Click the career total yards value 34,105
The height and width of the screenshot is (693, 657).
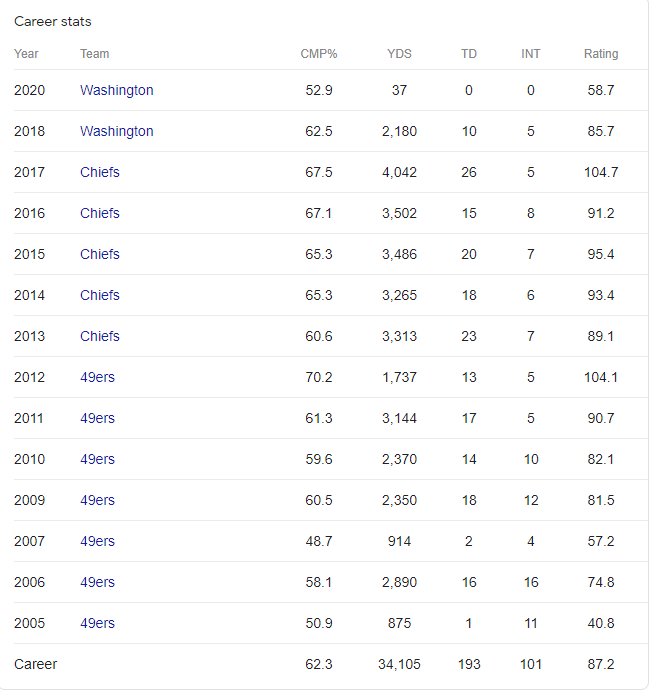(x=399, y=664)
